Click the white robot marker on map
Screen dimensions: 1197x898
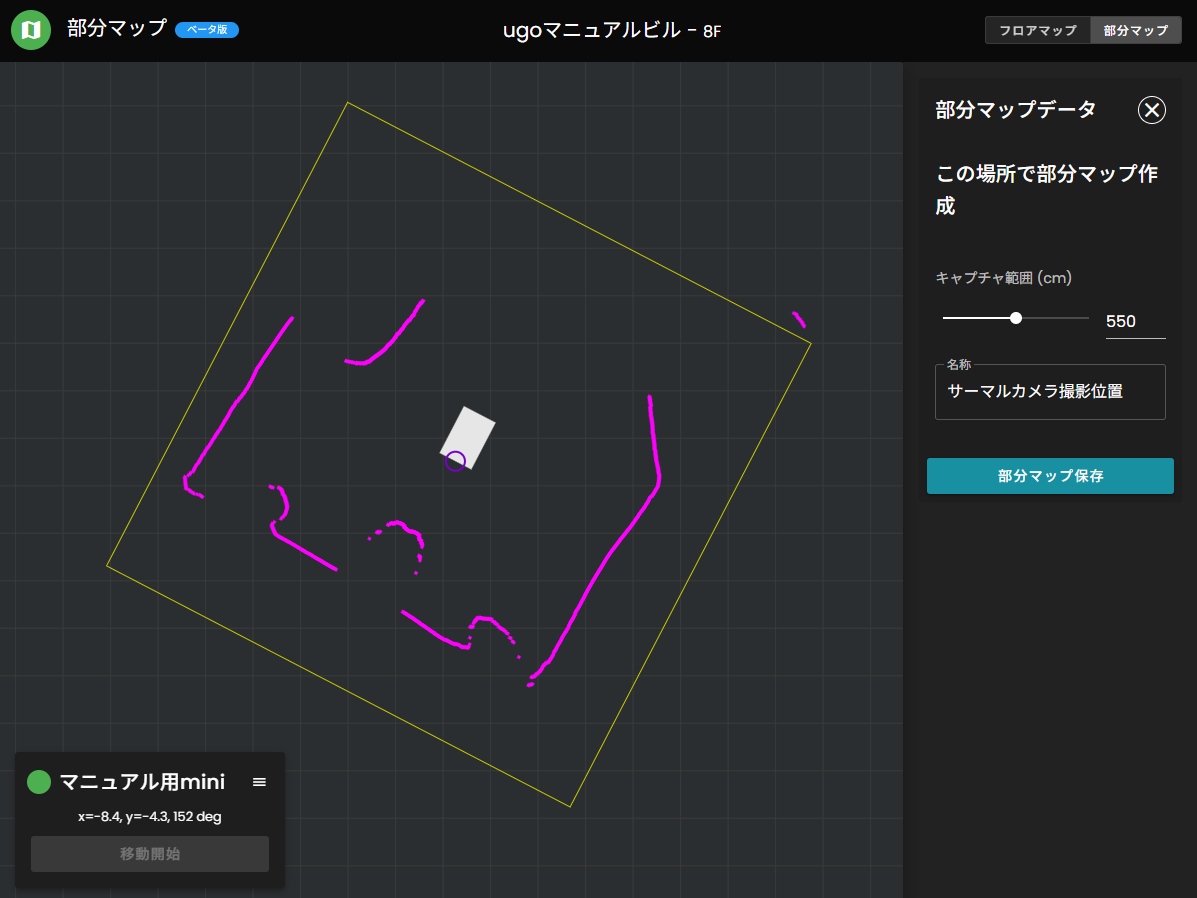468,438
